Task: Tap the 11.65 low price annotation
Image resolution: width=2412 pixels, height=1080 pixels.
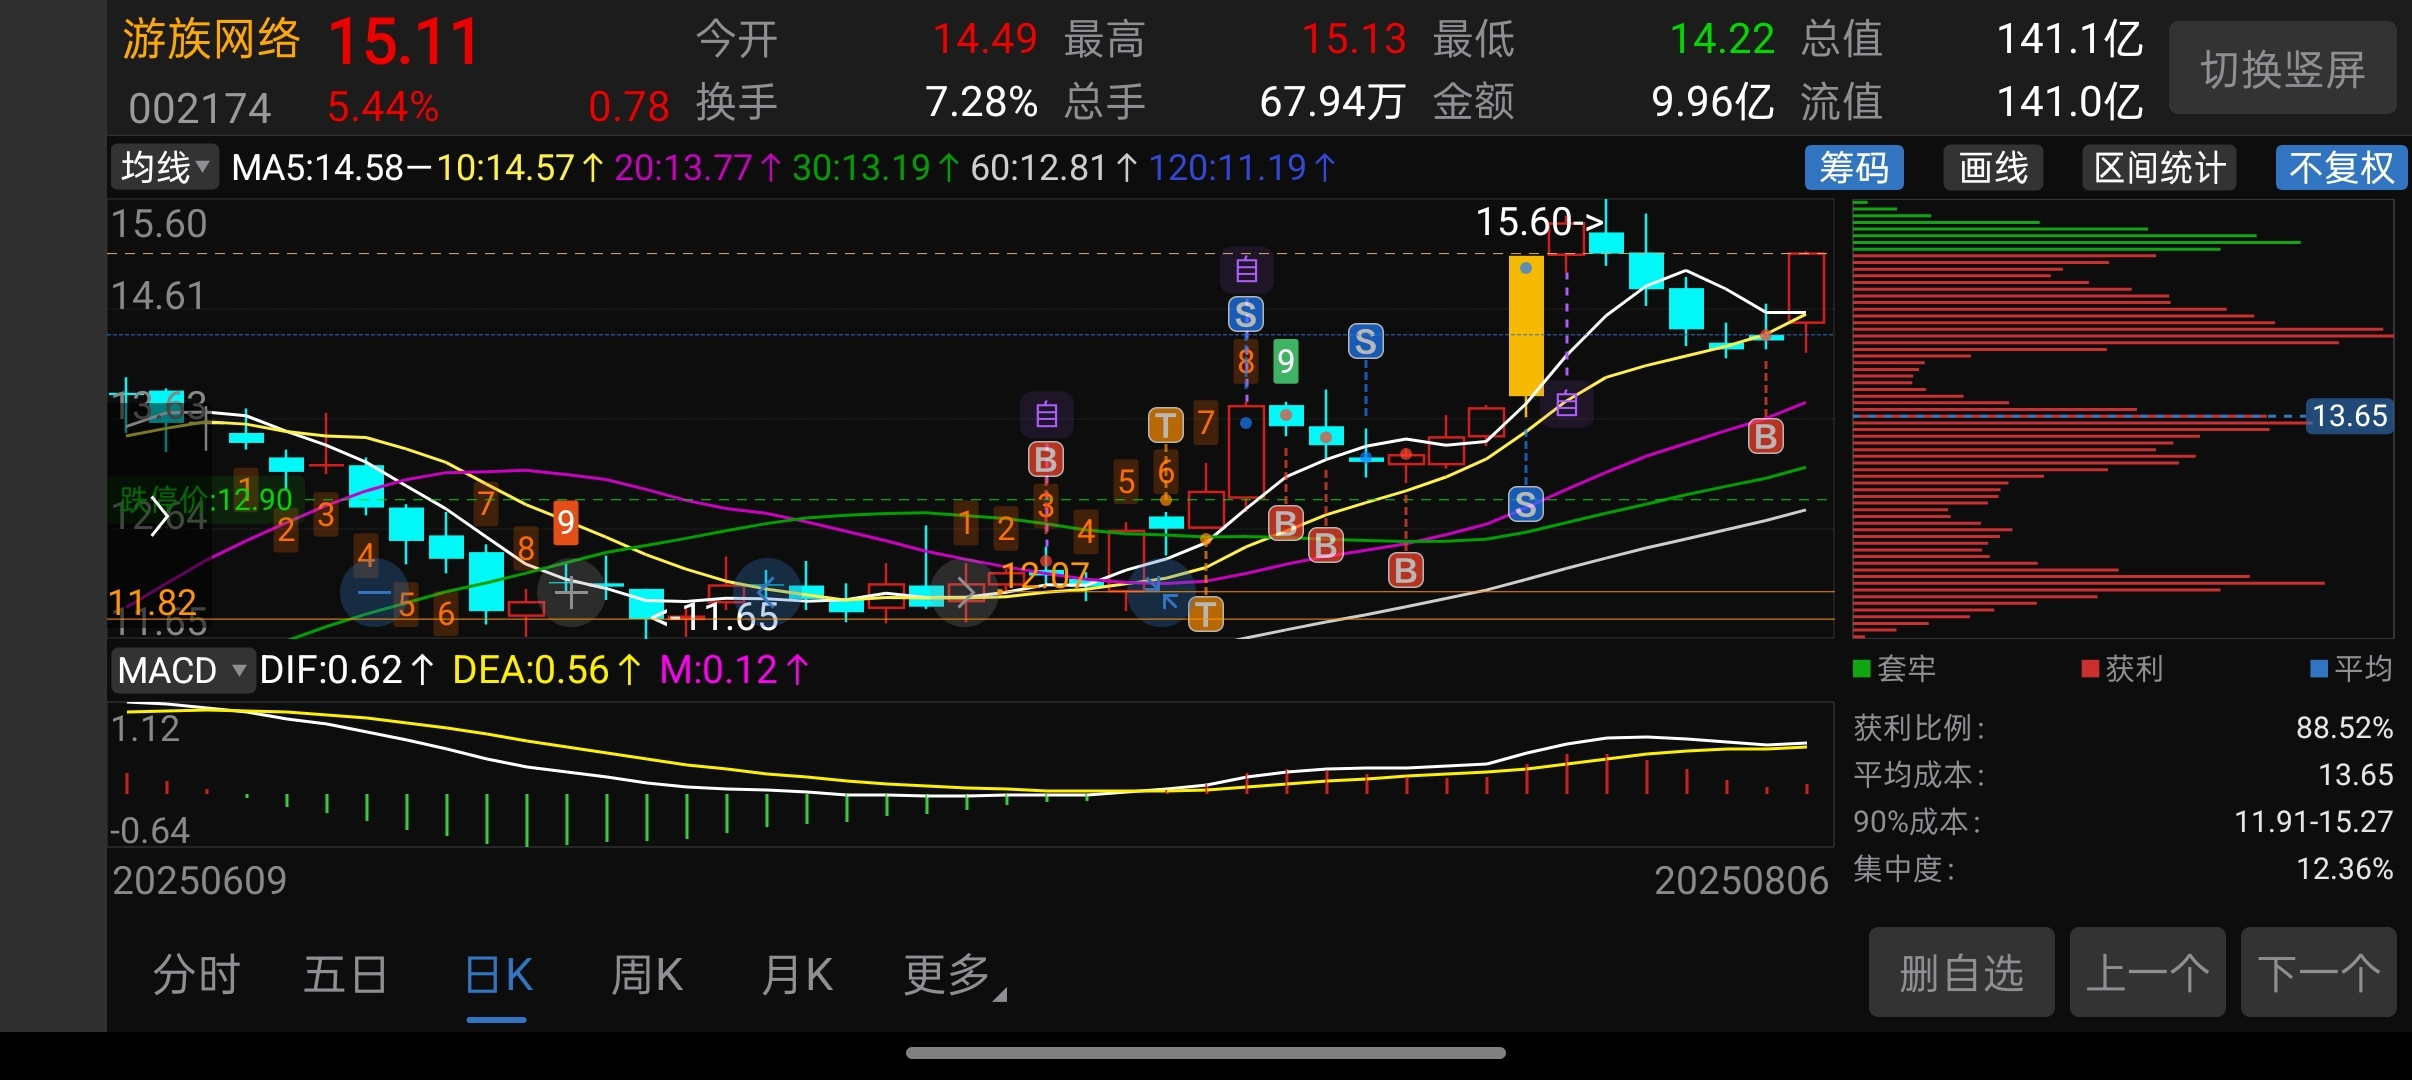Action: click(714, 617)
